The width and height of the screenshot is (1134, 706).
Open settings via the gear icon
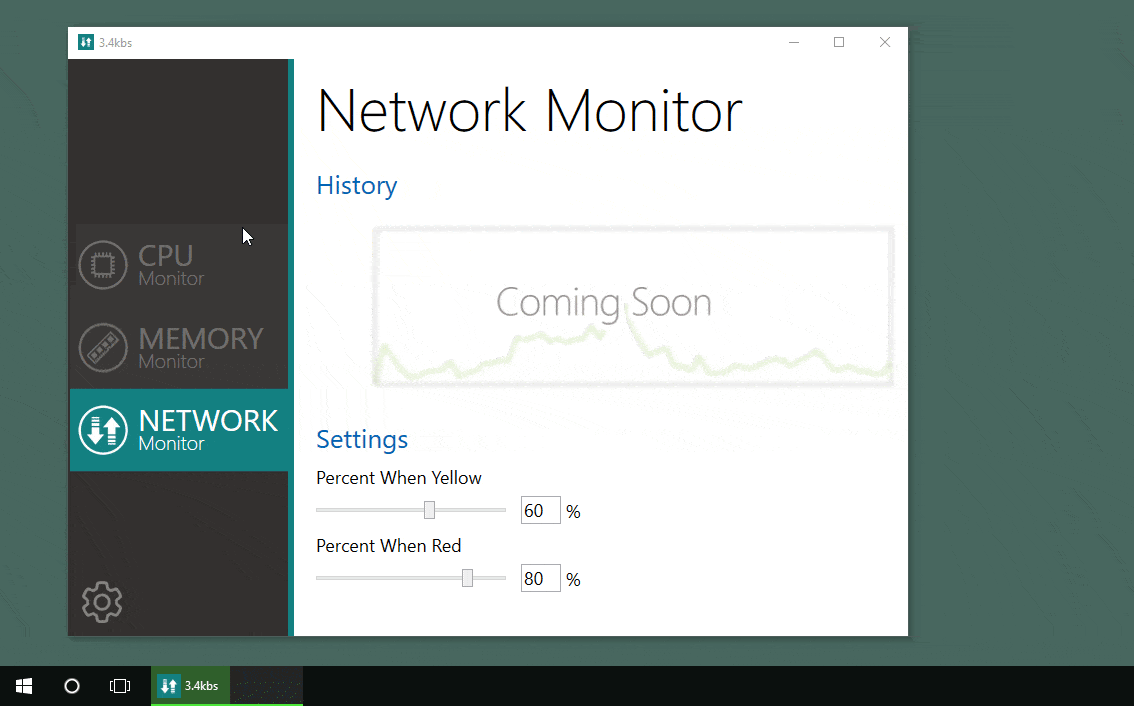pos(101,602)
